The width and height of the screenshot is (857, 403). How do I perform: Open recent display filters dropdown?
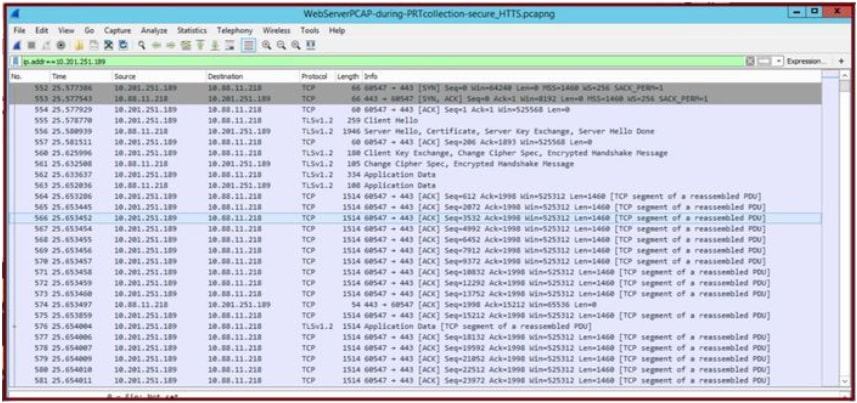(778, 61)
